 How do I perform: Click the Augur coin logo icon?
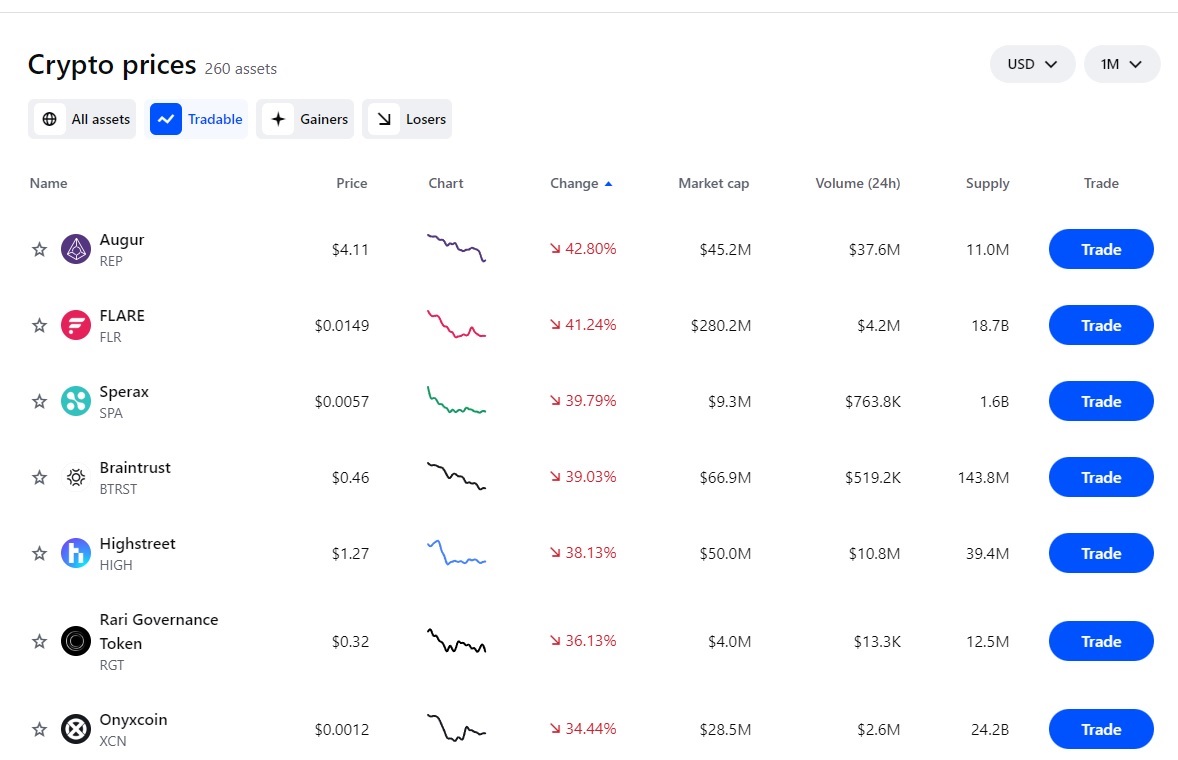coord(76,249)
